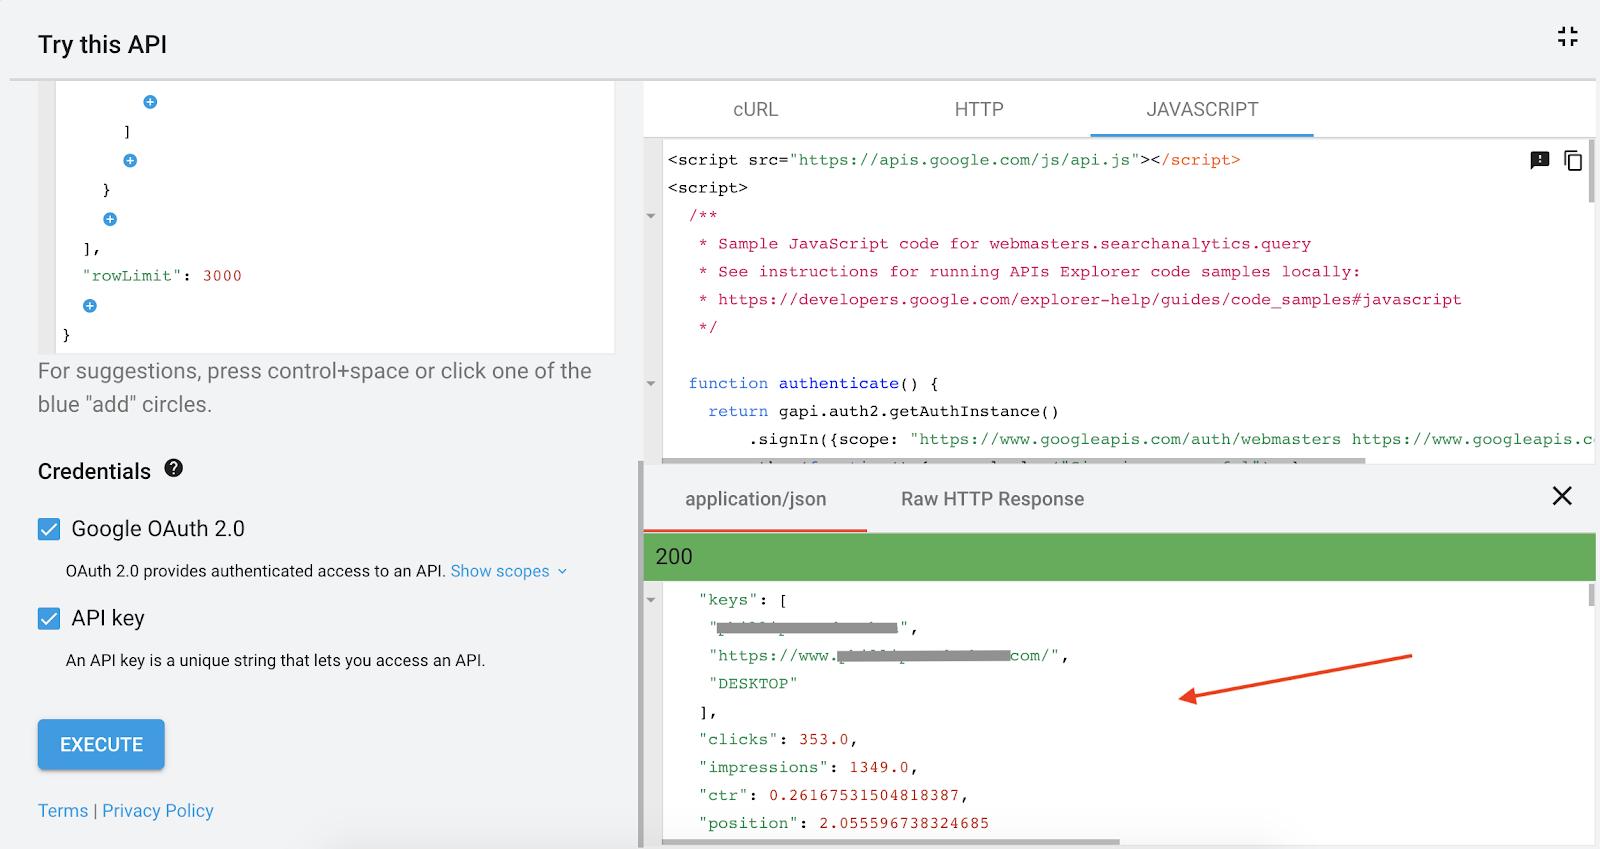This screenshot has height=849, width=1600.
Task: Switch to the HTTP tab
Action: click(978, 110)
